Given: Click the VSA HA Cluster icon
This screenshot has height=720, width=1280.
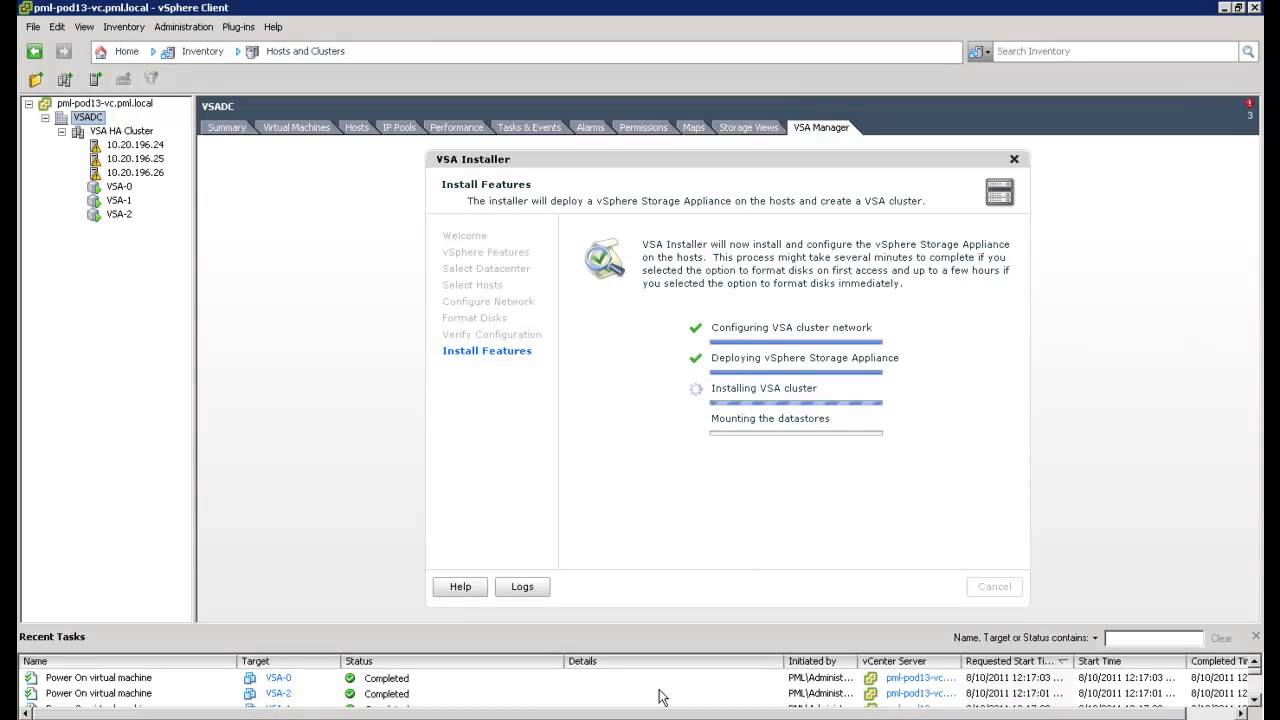Looking at the screenshot, I should pos(78,132).
